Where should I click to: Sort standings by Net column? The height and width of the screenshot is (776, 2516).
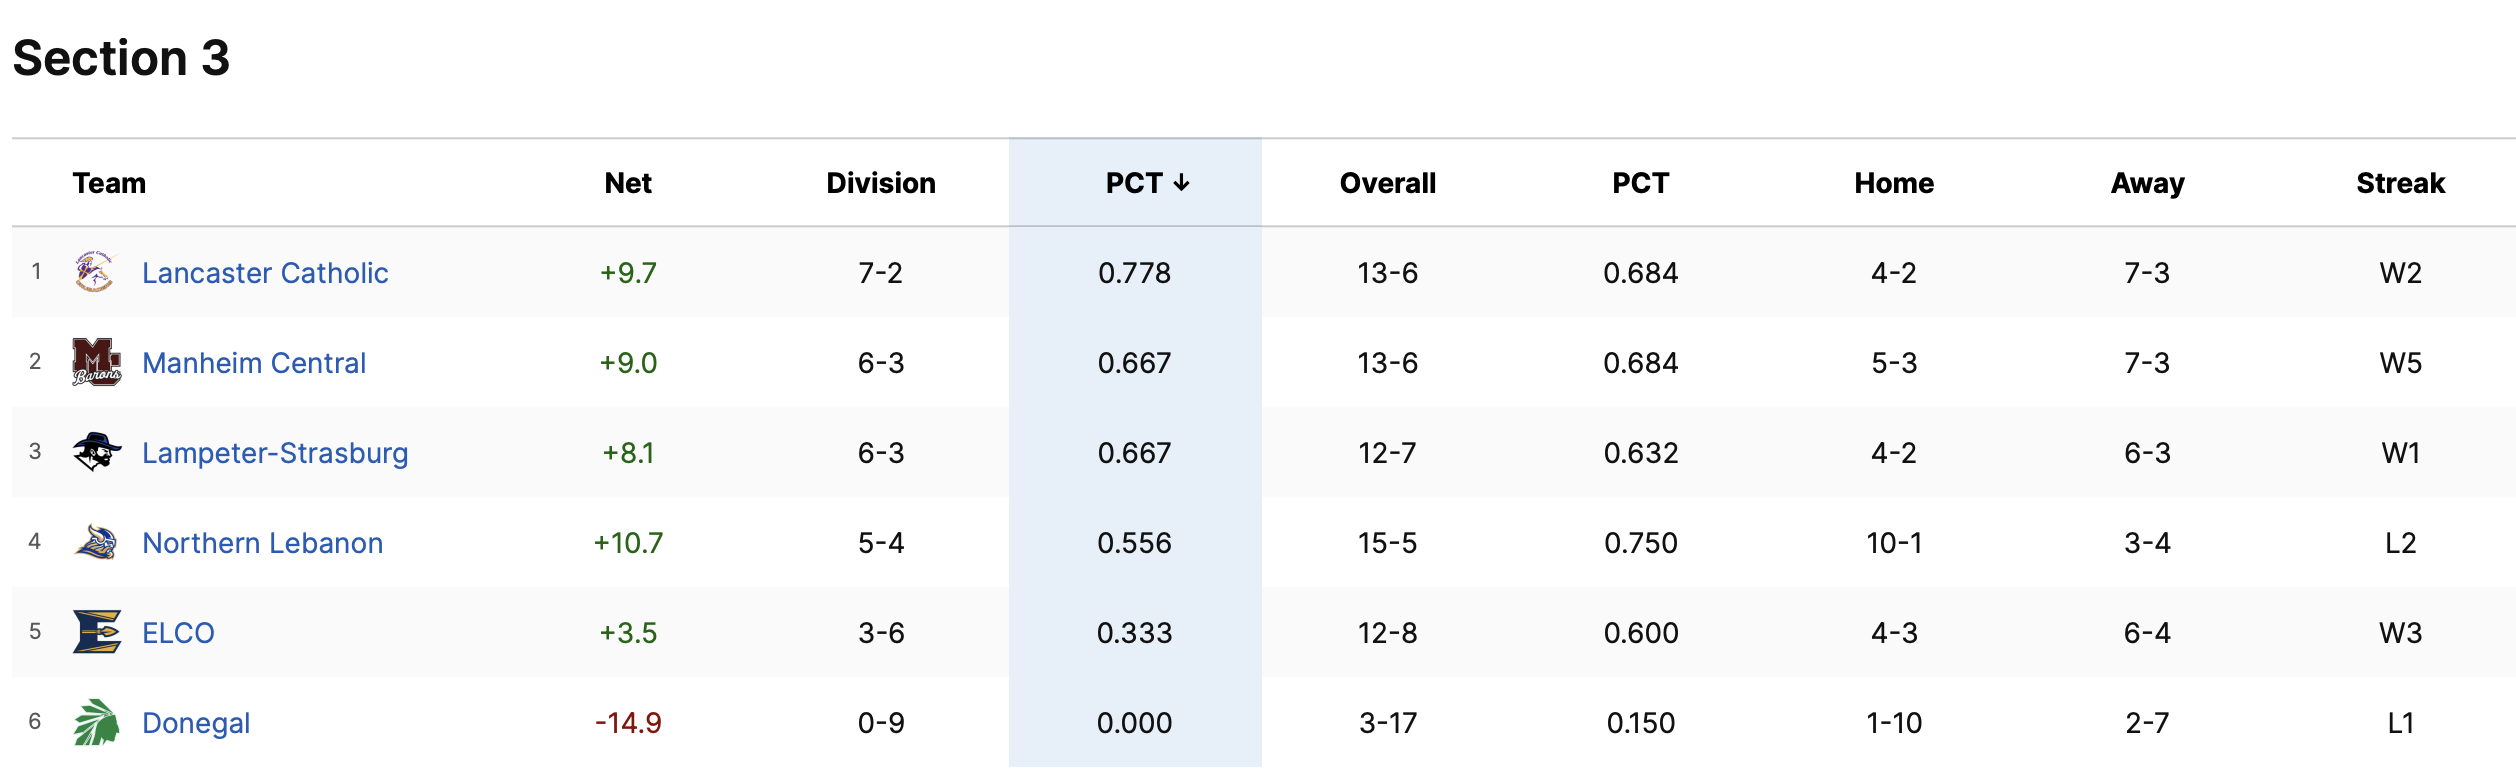628,183
